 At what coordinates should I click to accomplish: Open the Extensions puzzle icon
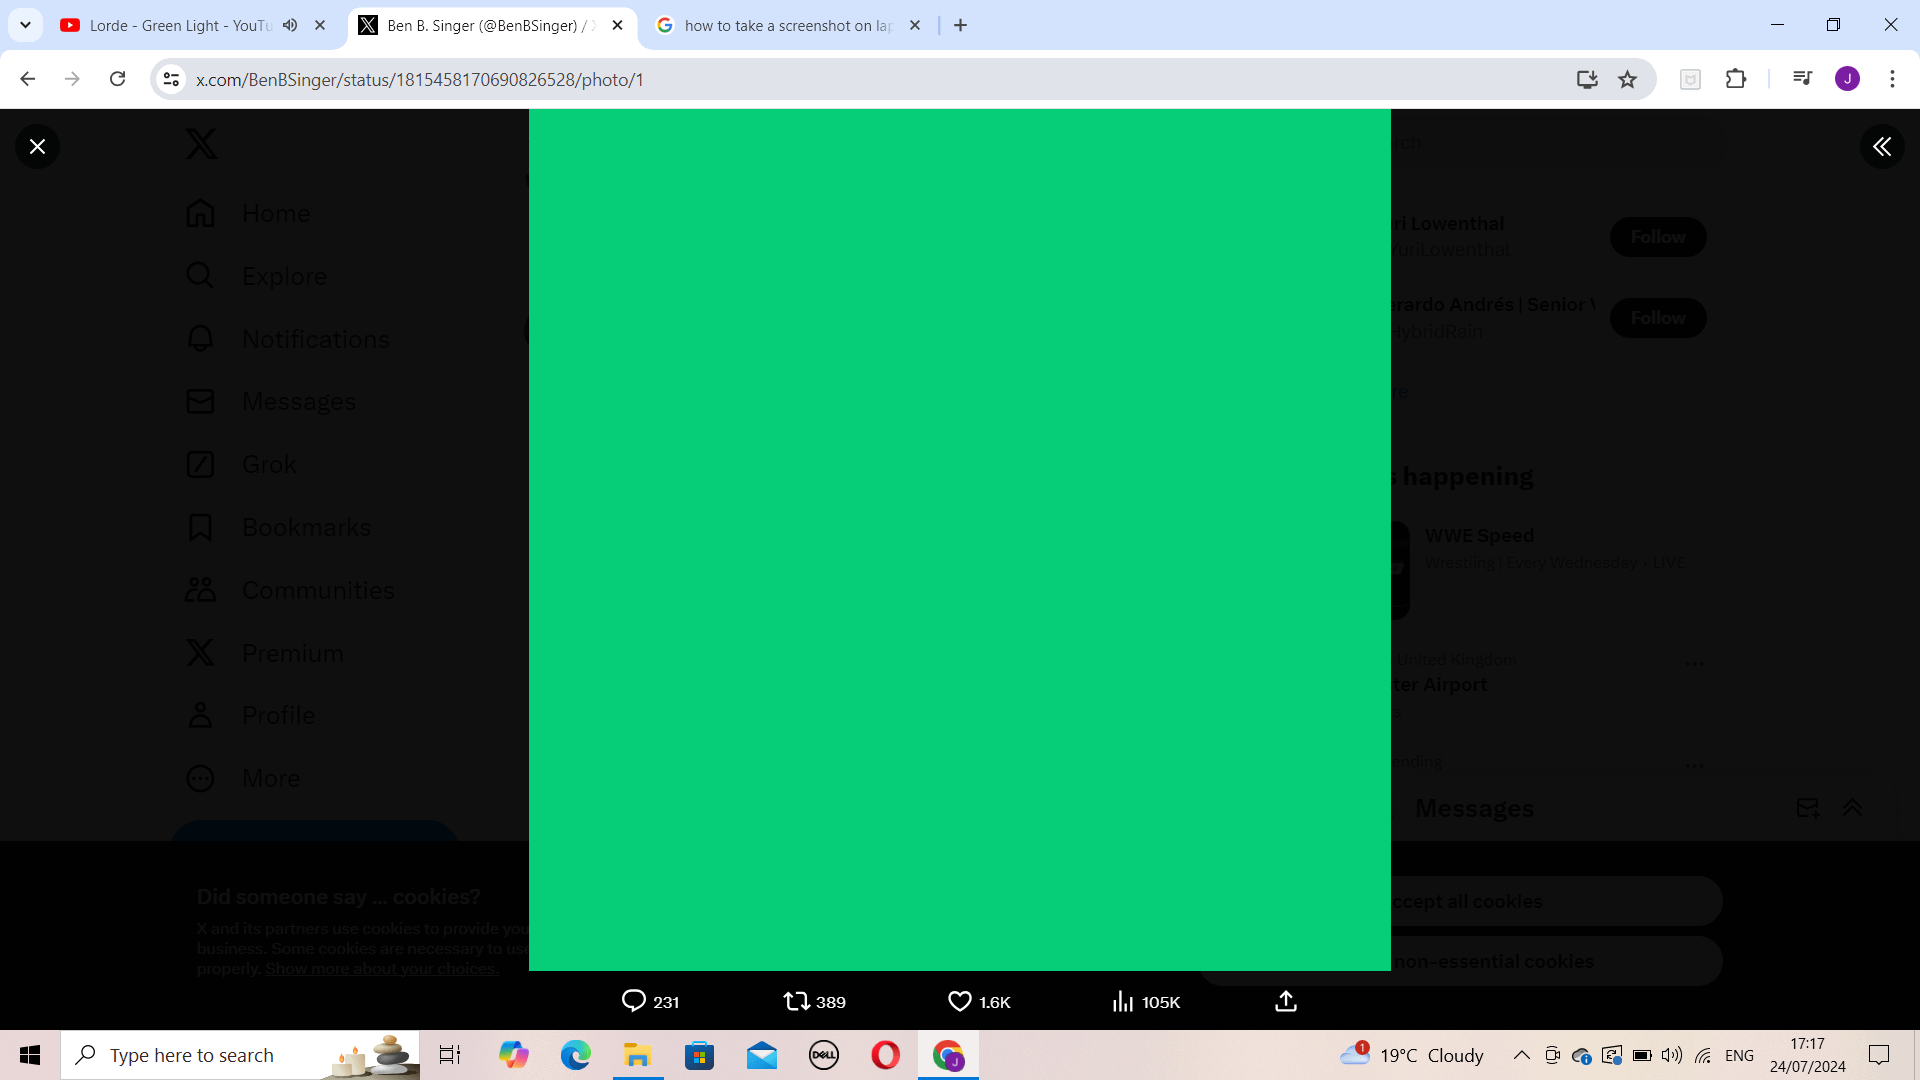pyautogui.click(x=1736, y=79)
